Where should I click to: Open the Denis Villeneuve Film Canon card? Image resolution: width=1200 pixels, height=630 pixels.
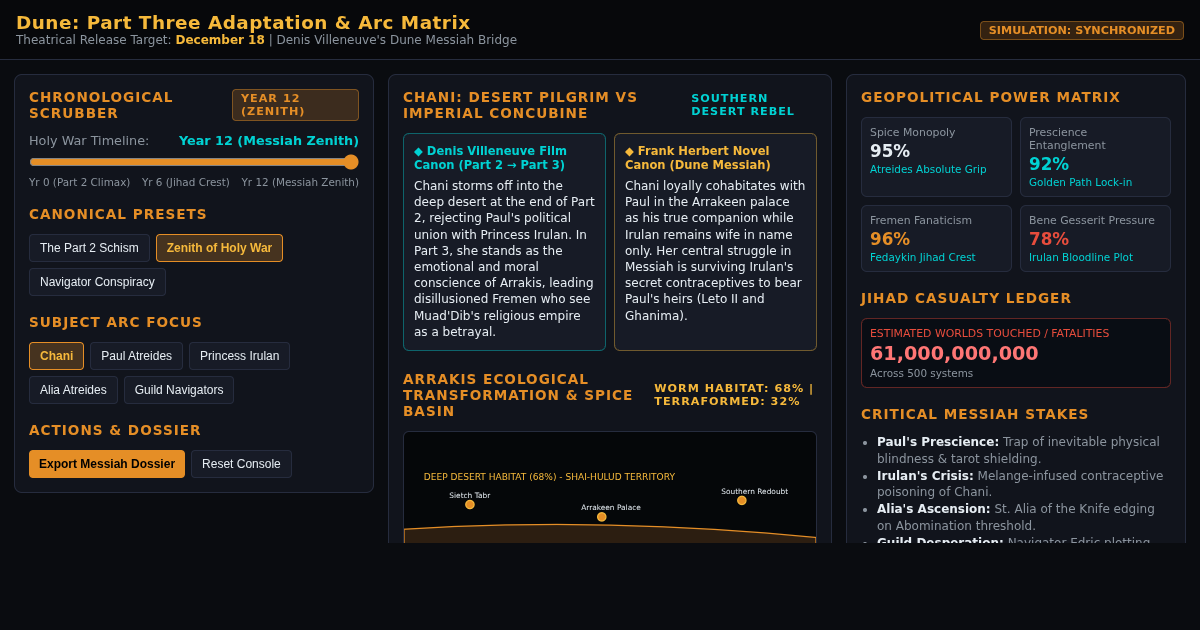pos(504,242)
